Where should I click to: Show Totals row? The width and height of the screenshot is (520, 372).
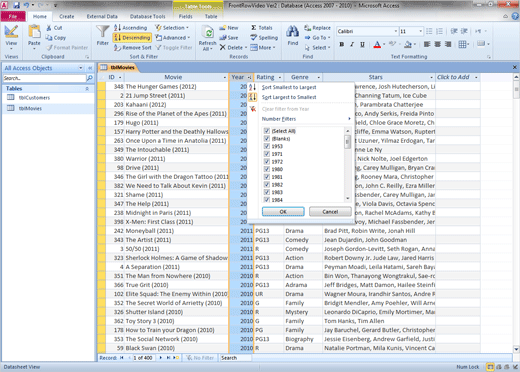pyautogui.click(x=262, y=28)
